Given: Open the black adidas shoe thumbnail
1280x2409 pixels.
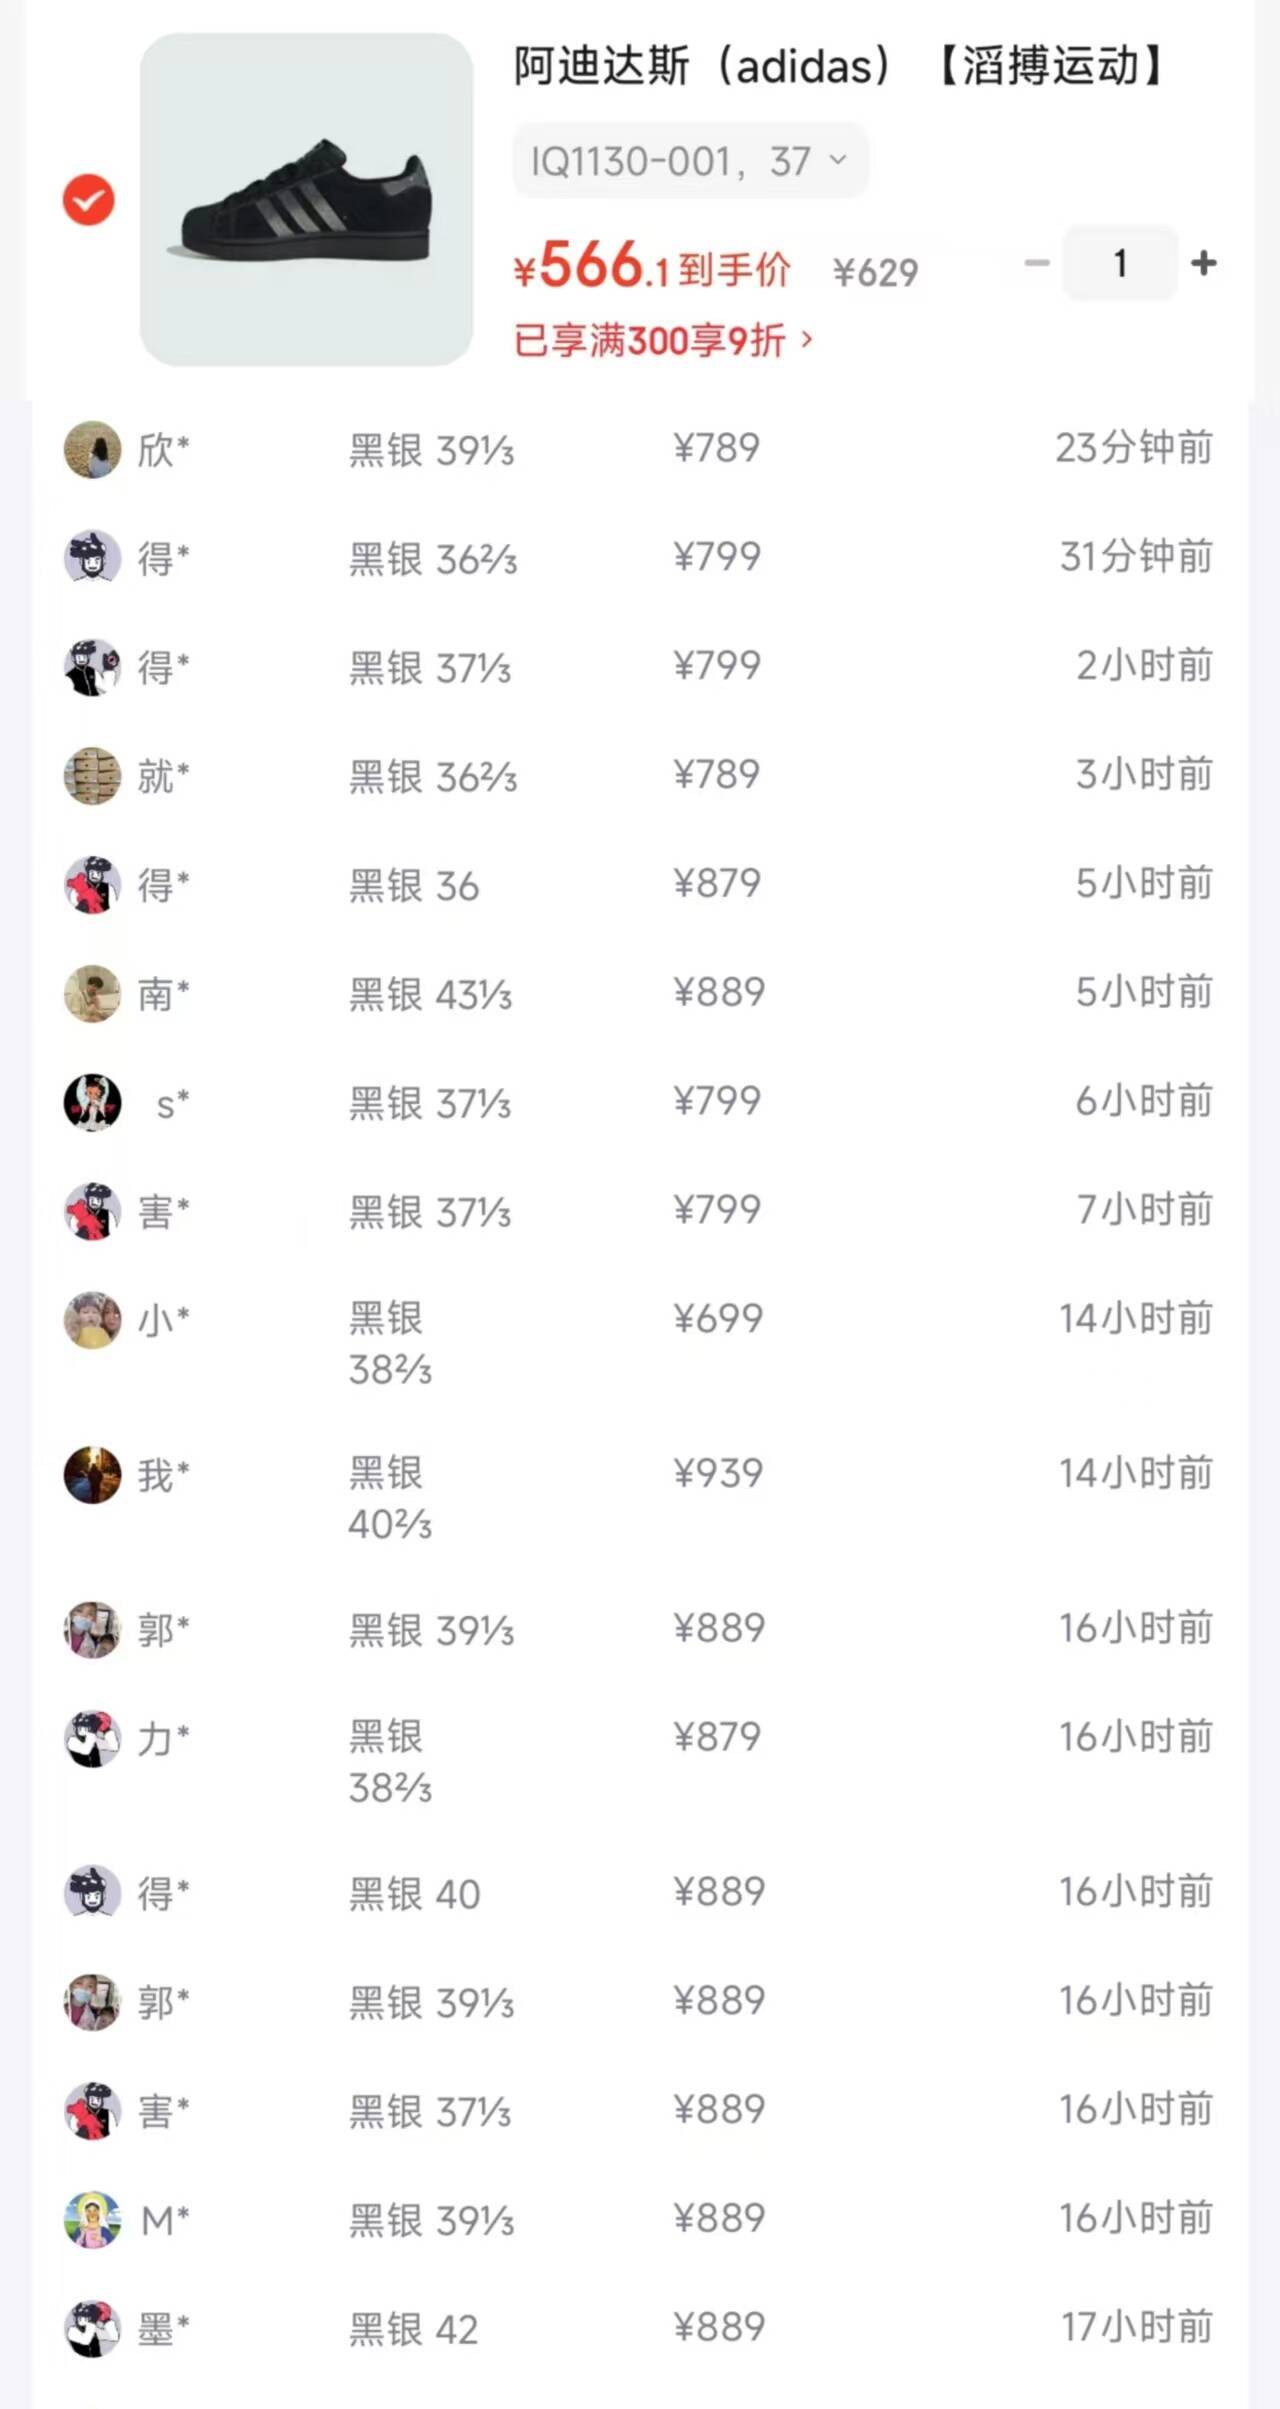Looking at the screenshot, I should (x=306, y=199).
